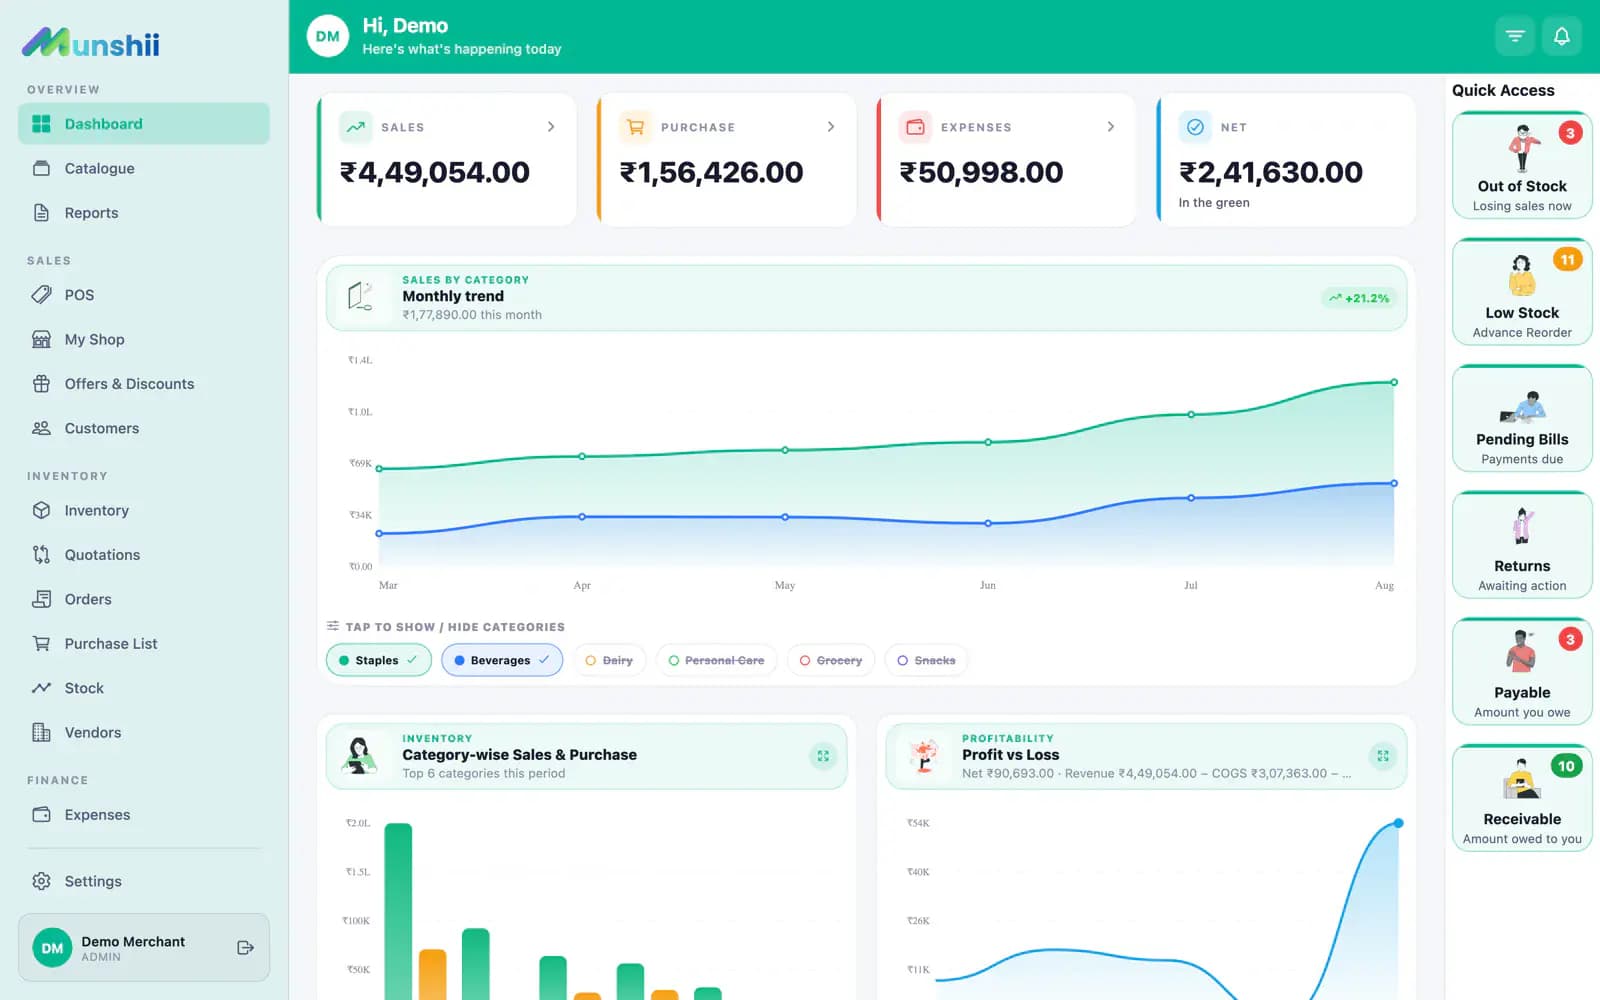Screen dimensions: 1600x1000
Task: Click the checkmark icon on the Net card
Action: pos(1195,127)
